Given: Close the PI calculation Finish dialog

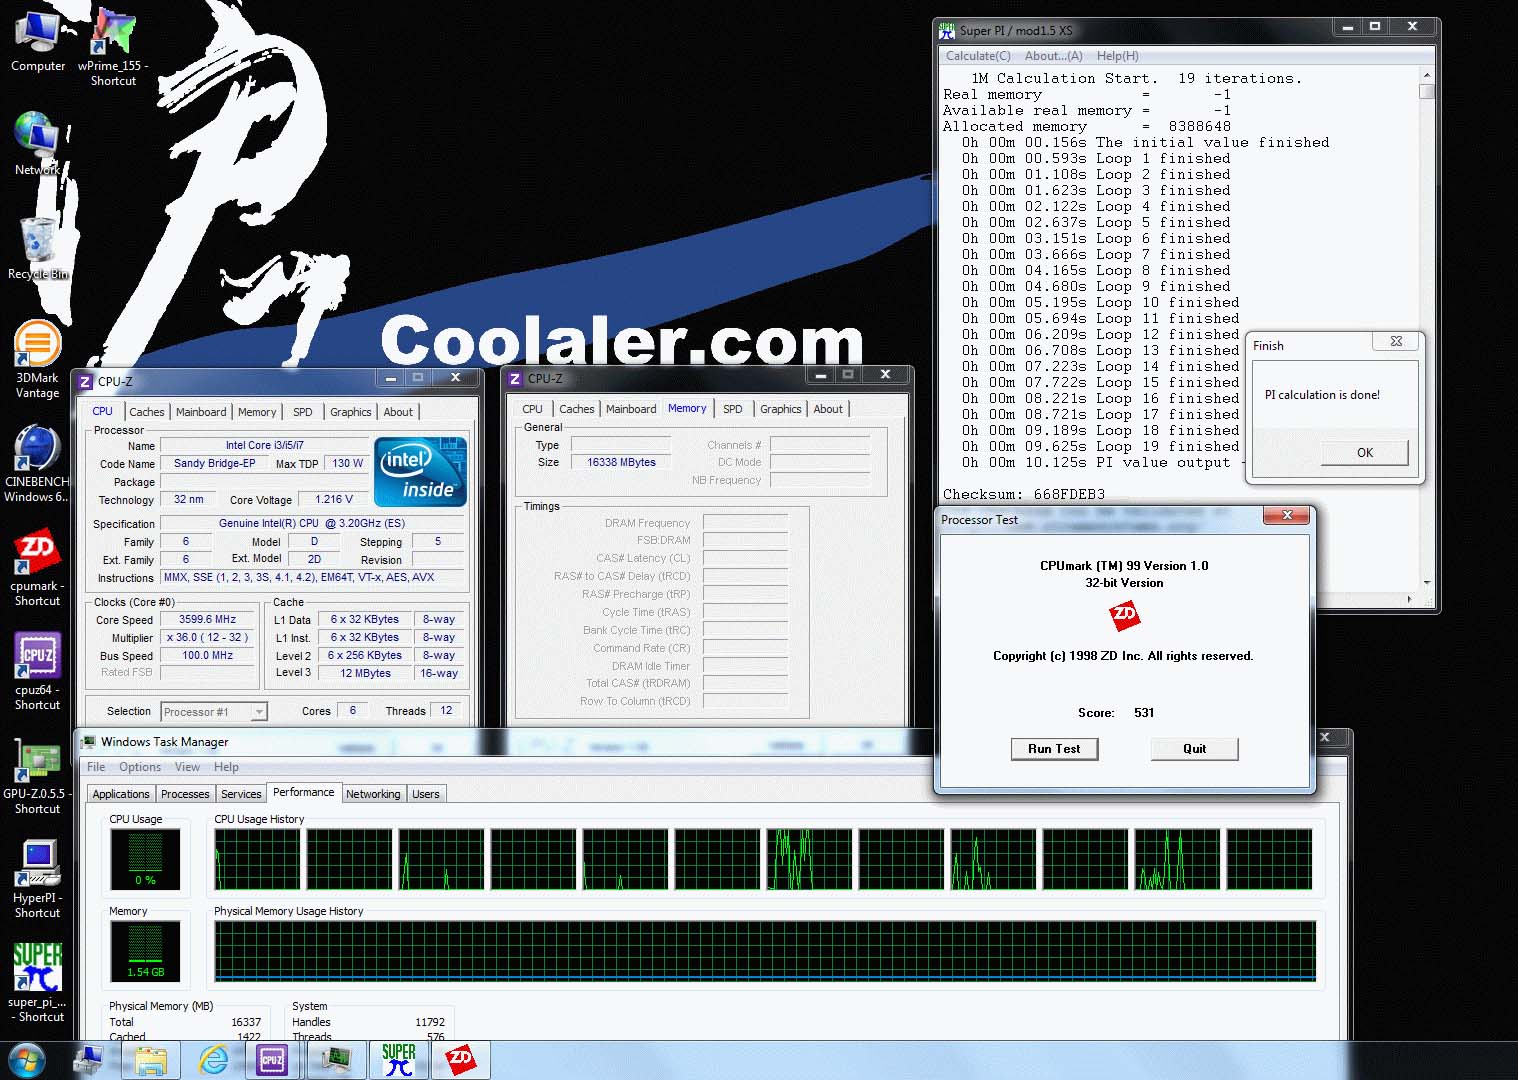Looking at the screenshot, I should [x=1396, y=342].
